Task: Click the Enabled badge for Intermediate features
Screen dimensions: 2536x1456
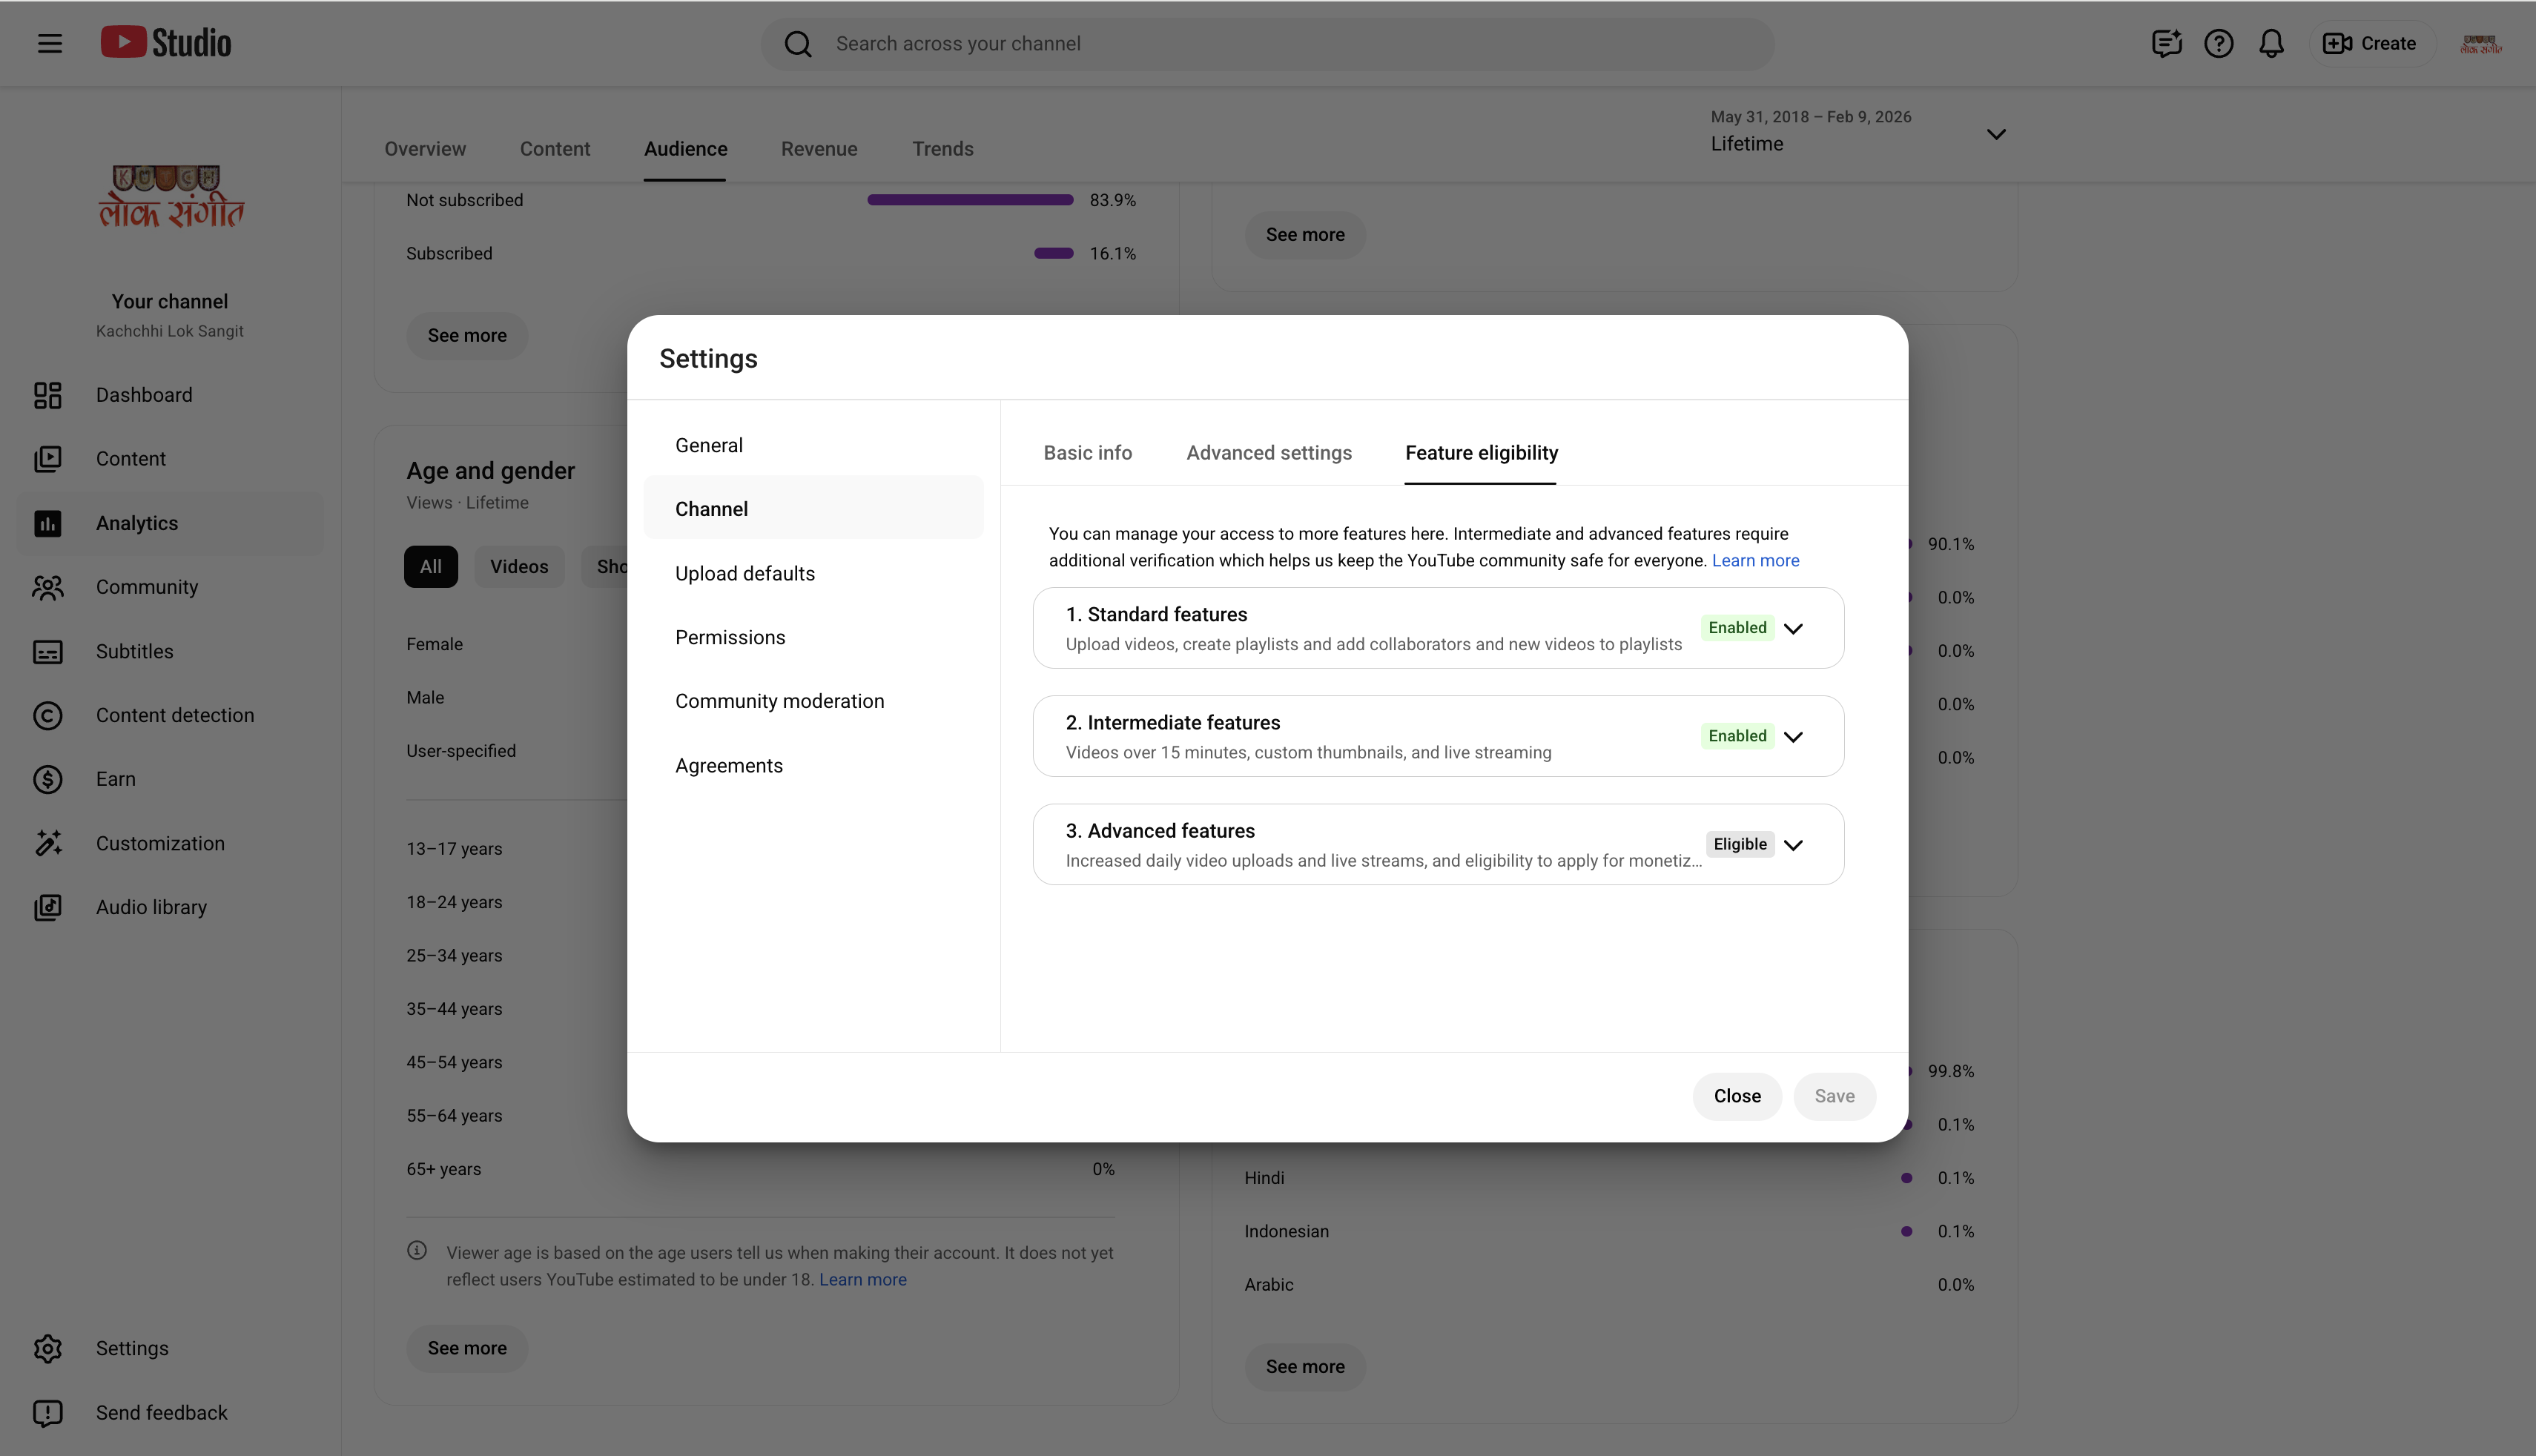Action: 1737,736
